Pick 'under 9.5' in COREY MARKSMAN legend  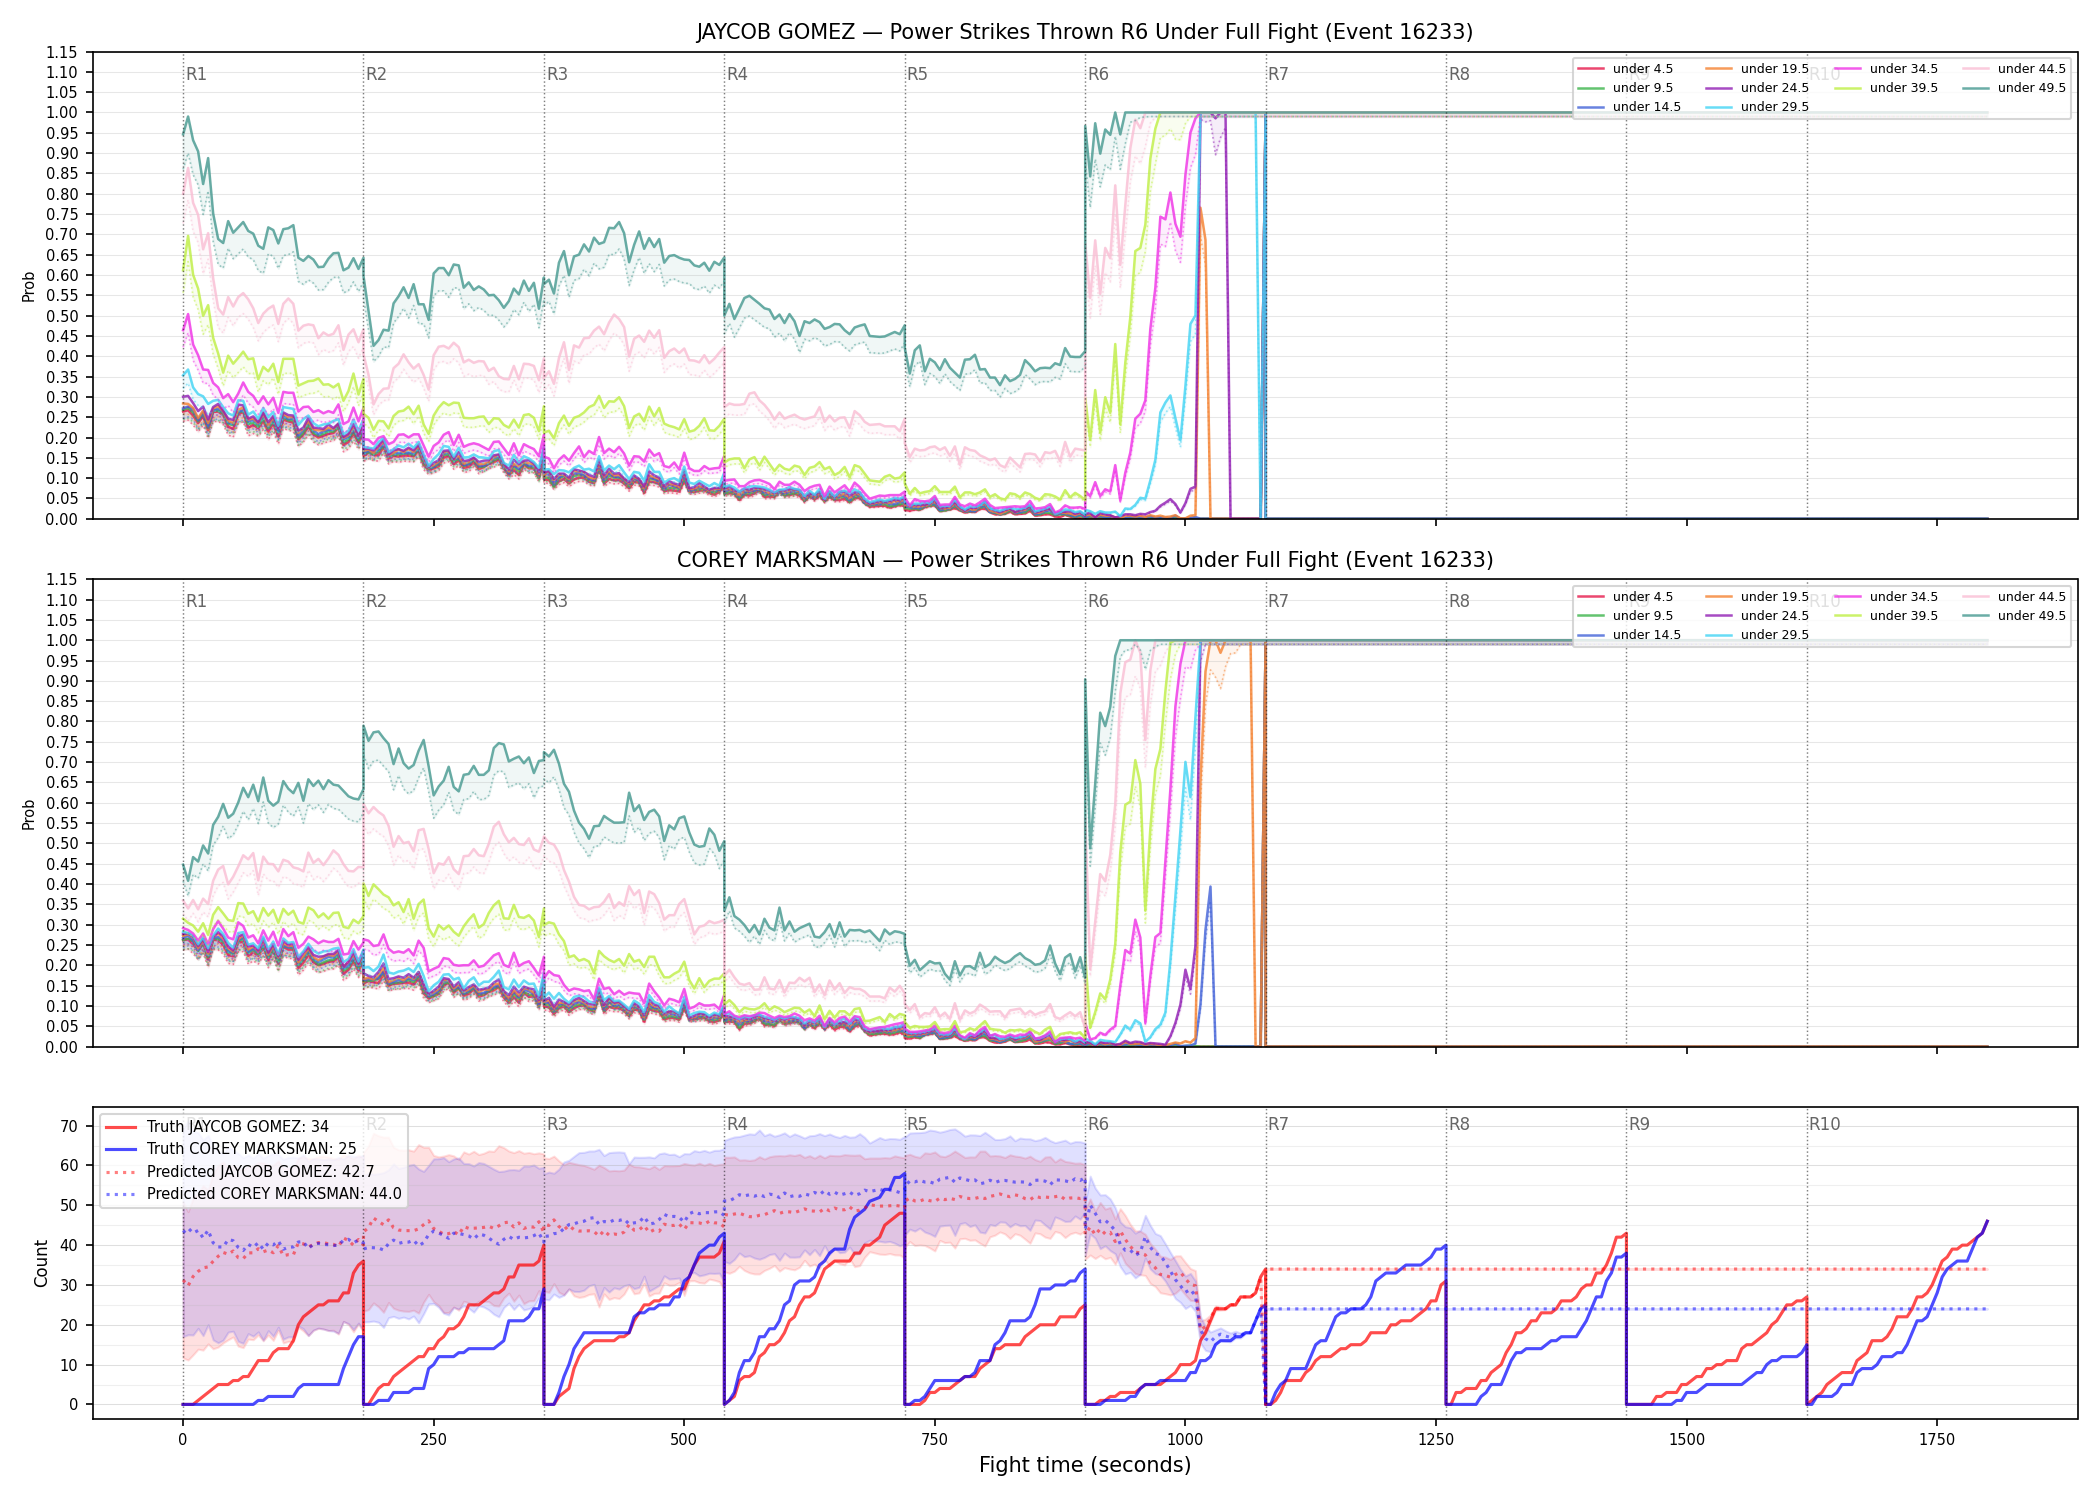pos(1625,616)
